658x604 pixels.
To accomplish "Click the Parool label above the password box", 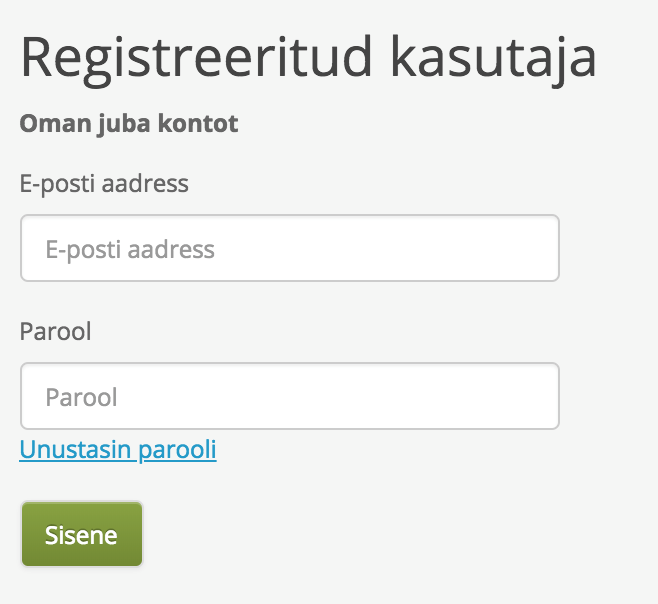I will click(55, 331).
